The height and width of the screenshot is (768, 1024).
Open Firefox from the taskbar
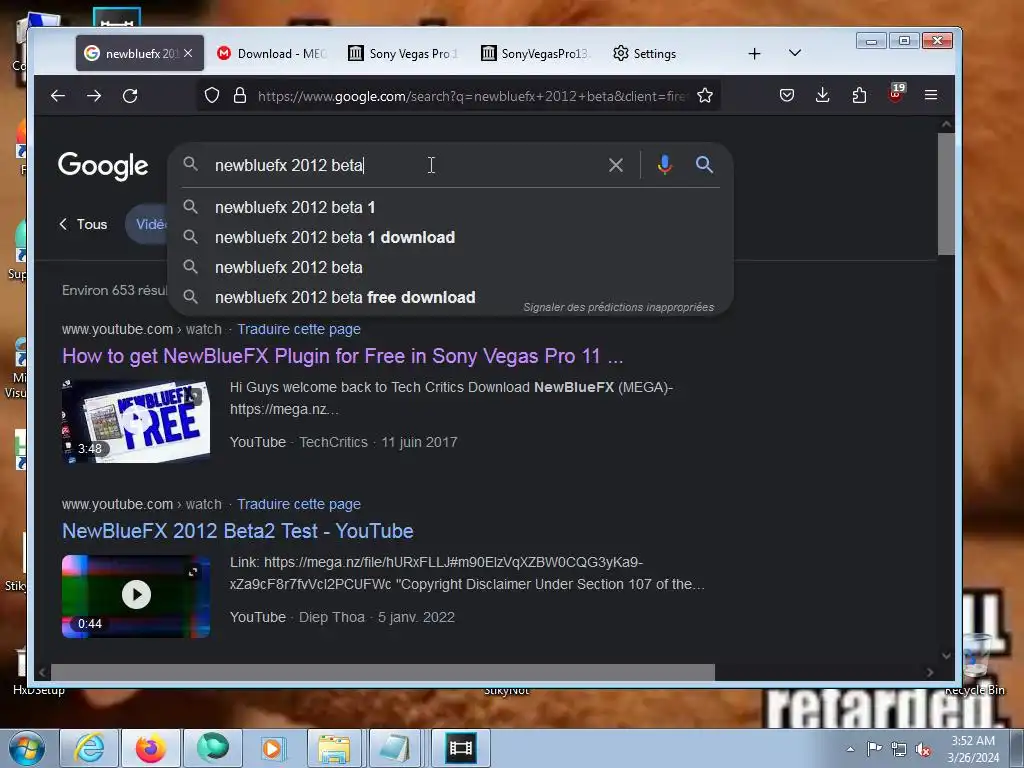coord(151,748)
